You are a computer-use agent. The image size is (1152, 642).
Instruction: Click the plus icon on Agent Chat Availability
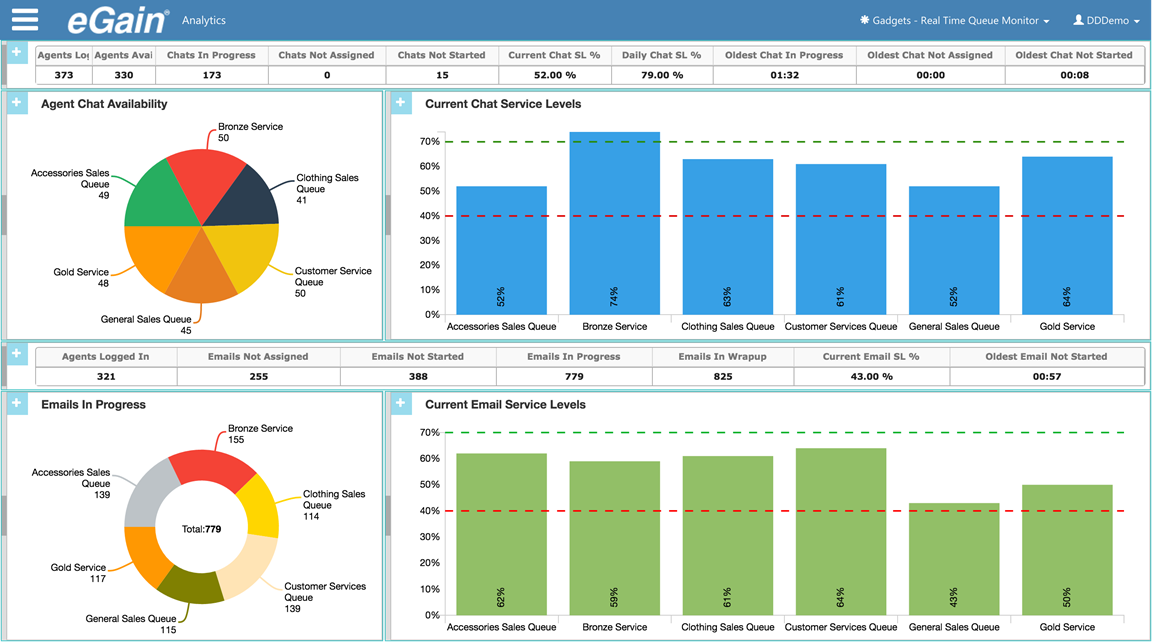[16, 102]
